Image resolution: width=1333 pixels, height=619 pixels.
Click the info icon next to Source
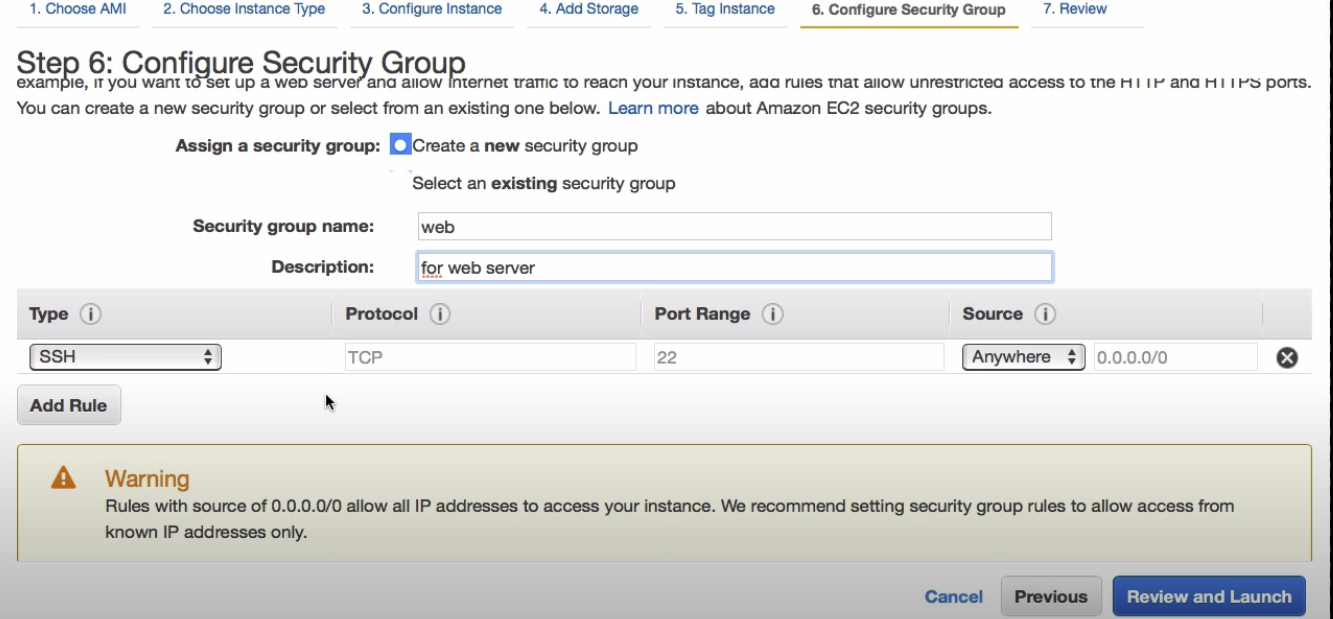click(x=1045, y=314)
